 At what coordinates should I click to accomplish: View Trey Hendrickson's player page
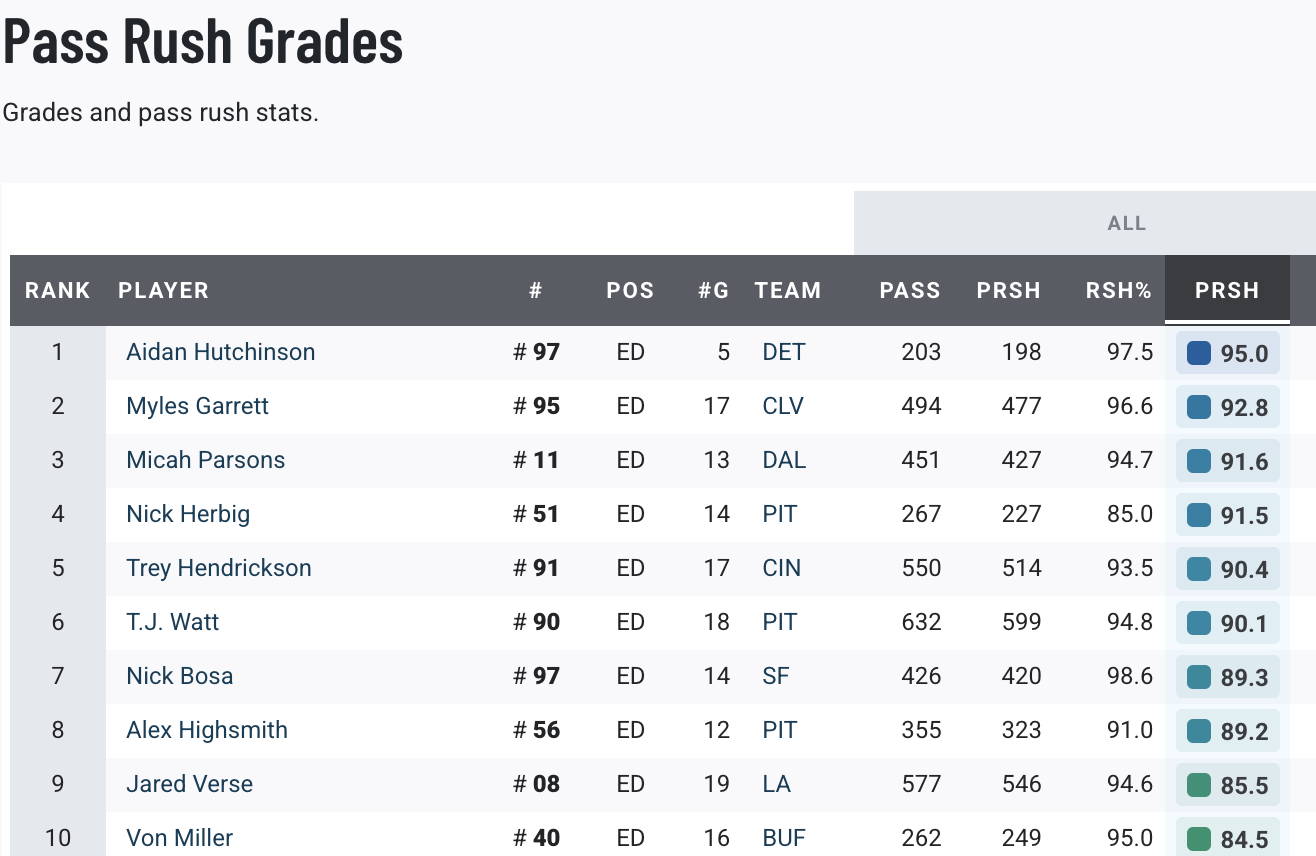[x=218, y=568]
